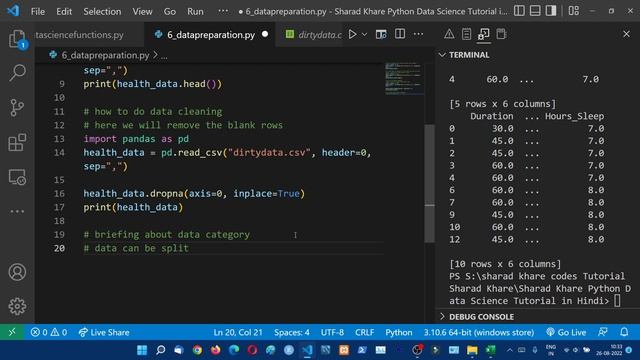
Task: Toggle the secondary side bar layout icon
Action: pyautogui.click(x=551, y=11)
